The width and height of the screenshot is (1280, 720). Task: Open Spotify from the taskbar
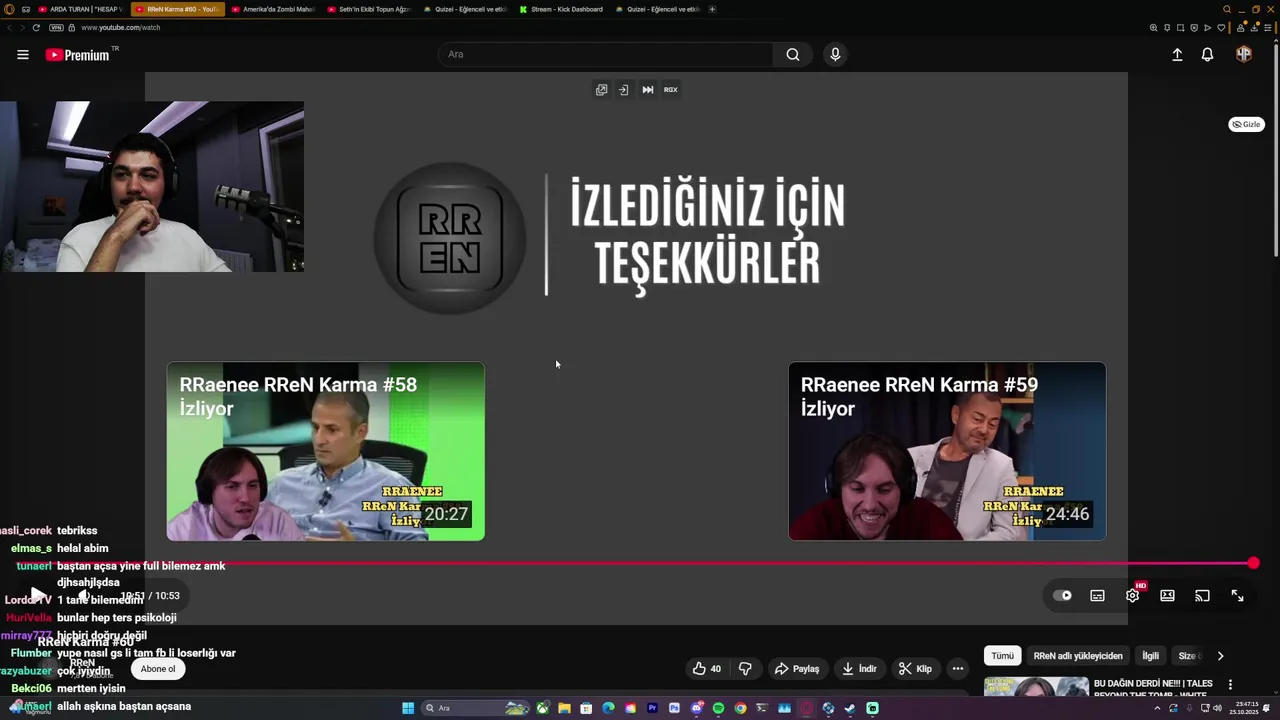pyautogui.click(x=718, y=708)
